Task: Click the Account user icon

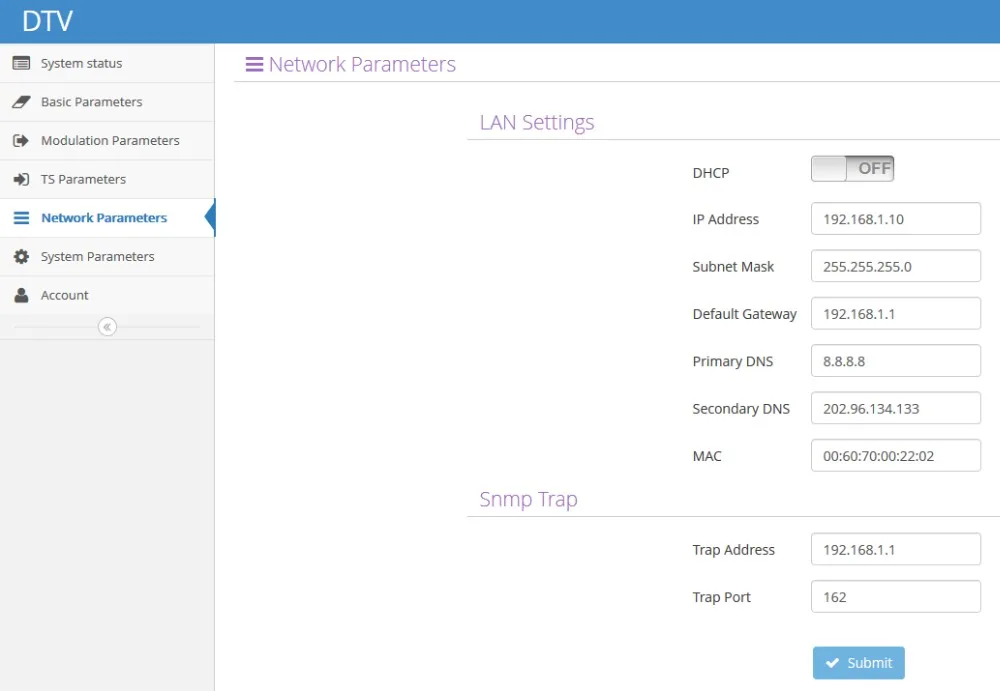Action: tap(21, 295)
